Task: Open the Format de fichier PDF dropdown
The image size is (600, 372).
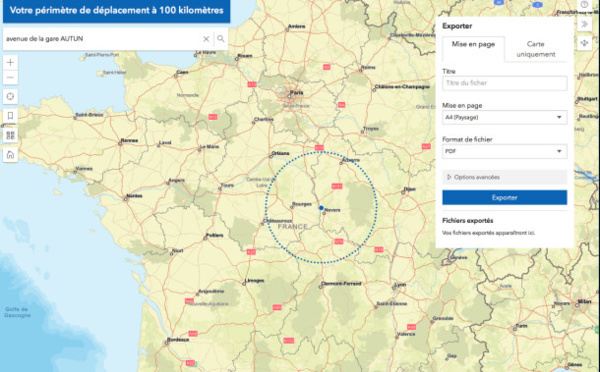Action: (504, 151)
